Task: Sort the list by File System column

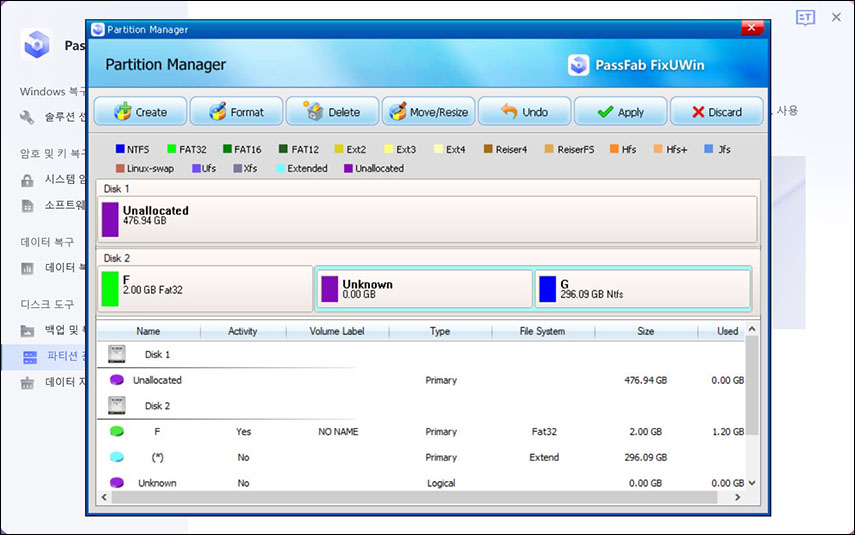Action: [x=542, y=331]
